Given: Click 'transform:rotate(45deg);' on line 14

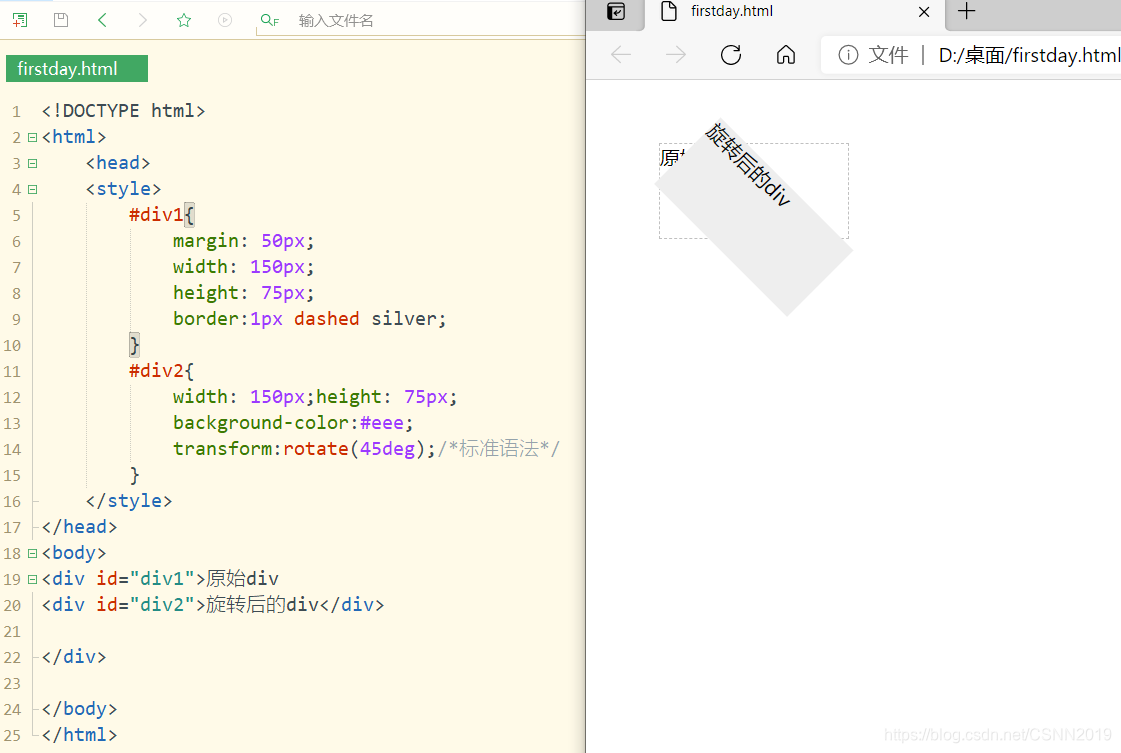Looking at the screenshot, I should 304,448.
